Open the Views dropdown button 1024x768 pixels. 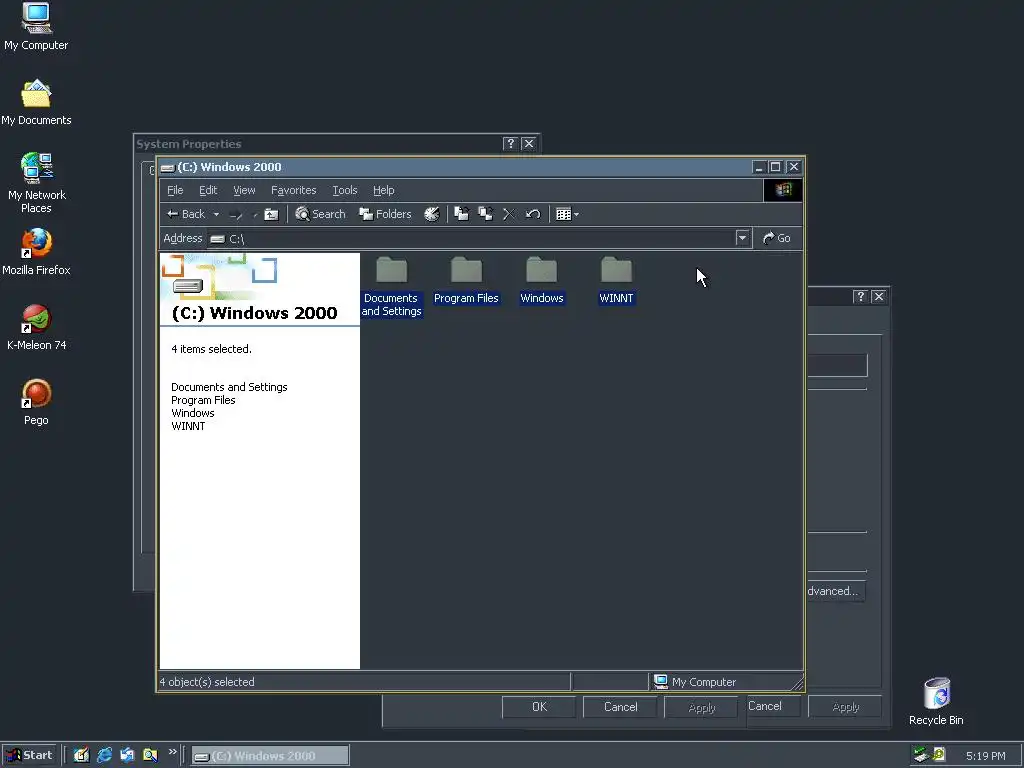coord(567,214)
